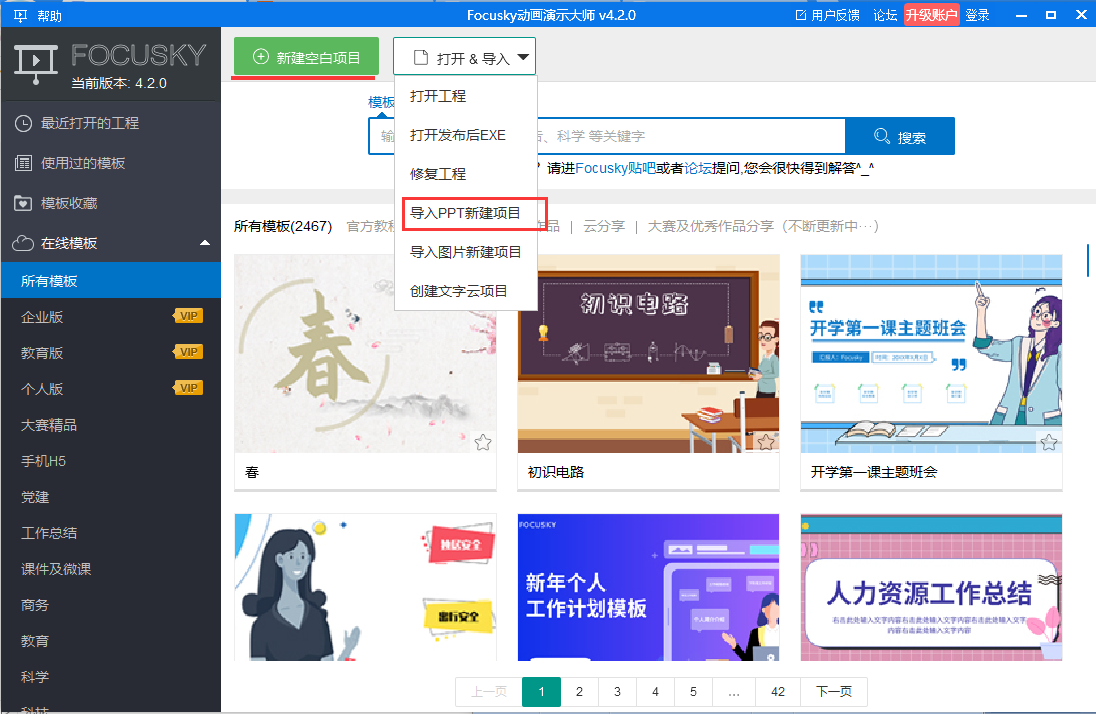Click the 新建空白项目 button
Image resolution: width=1096 pixels, height=714 pixels.
(304, 56)
